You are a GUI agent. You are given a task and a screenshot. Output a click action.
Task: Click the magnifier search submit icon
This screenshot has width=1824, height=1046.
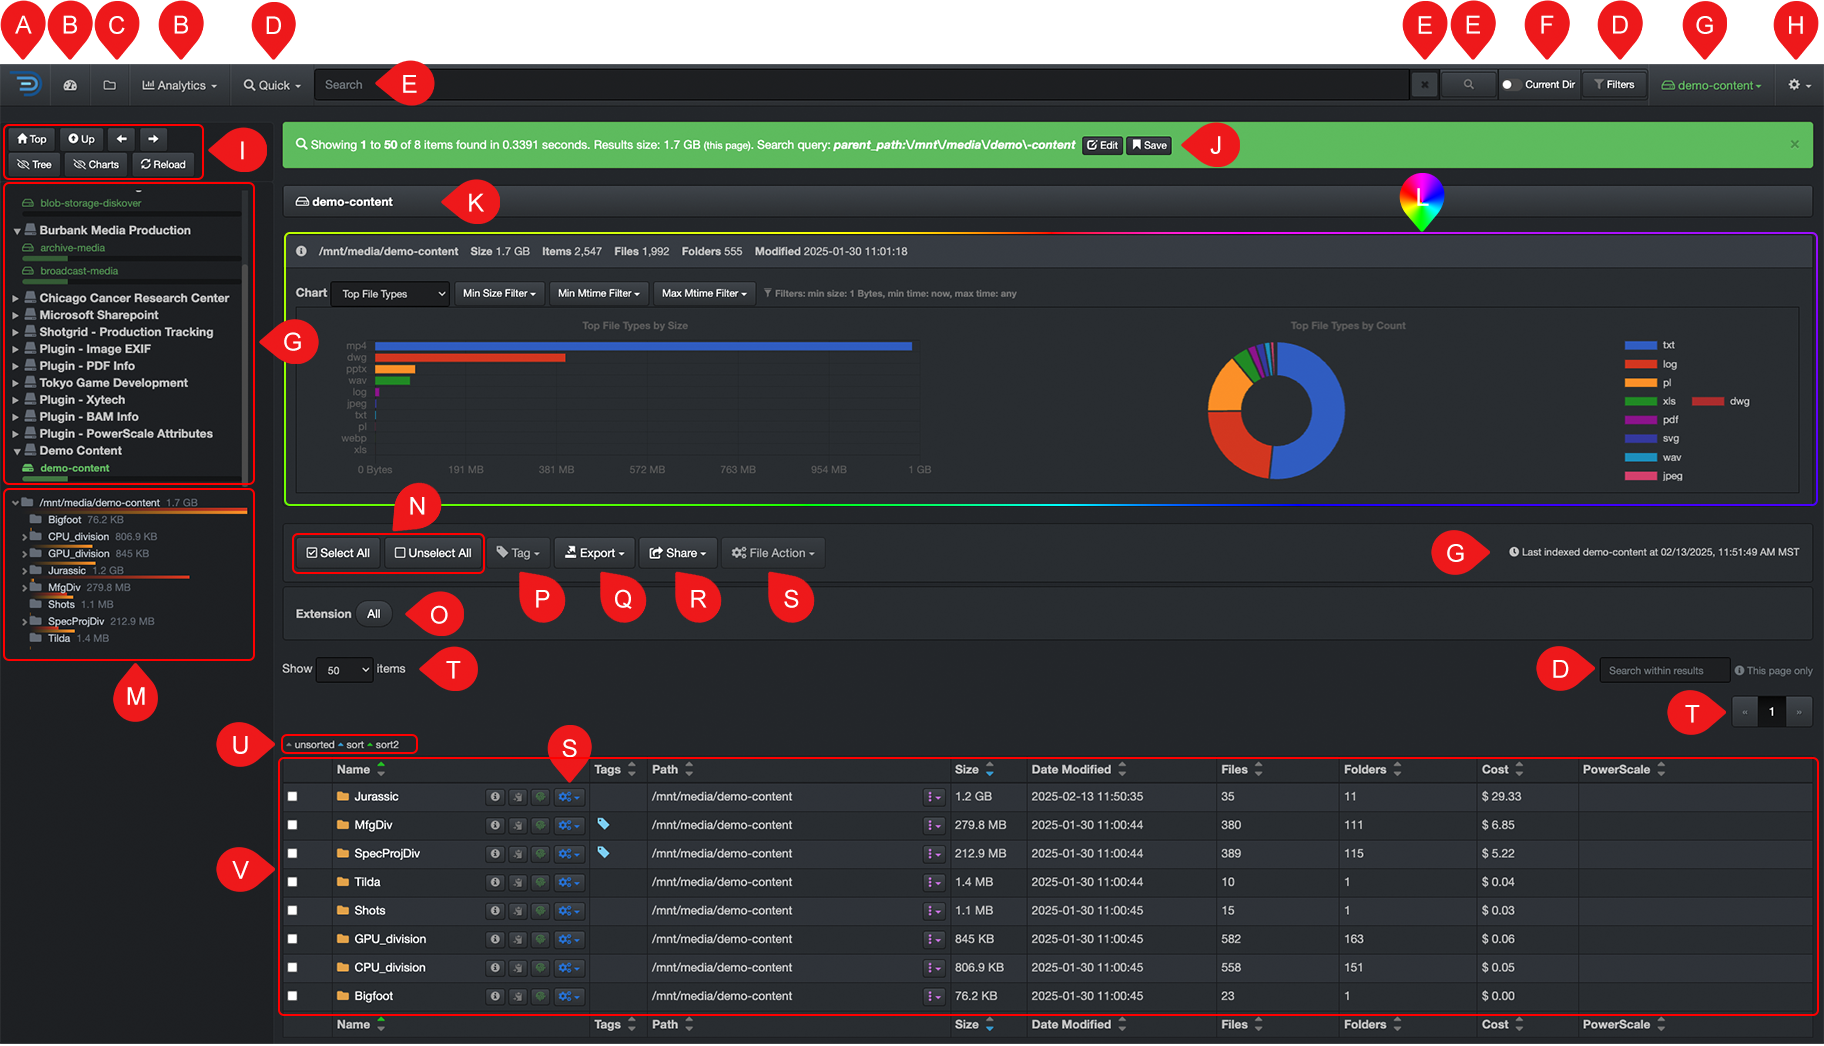pyautogui.click(x=1468, y=85)
